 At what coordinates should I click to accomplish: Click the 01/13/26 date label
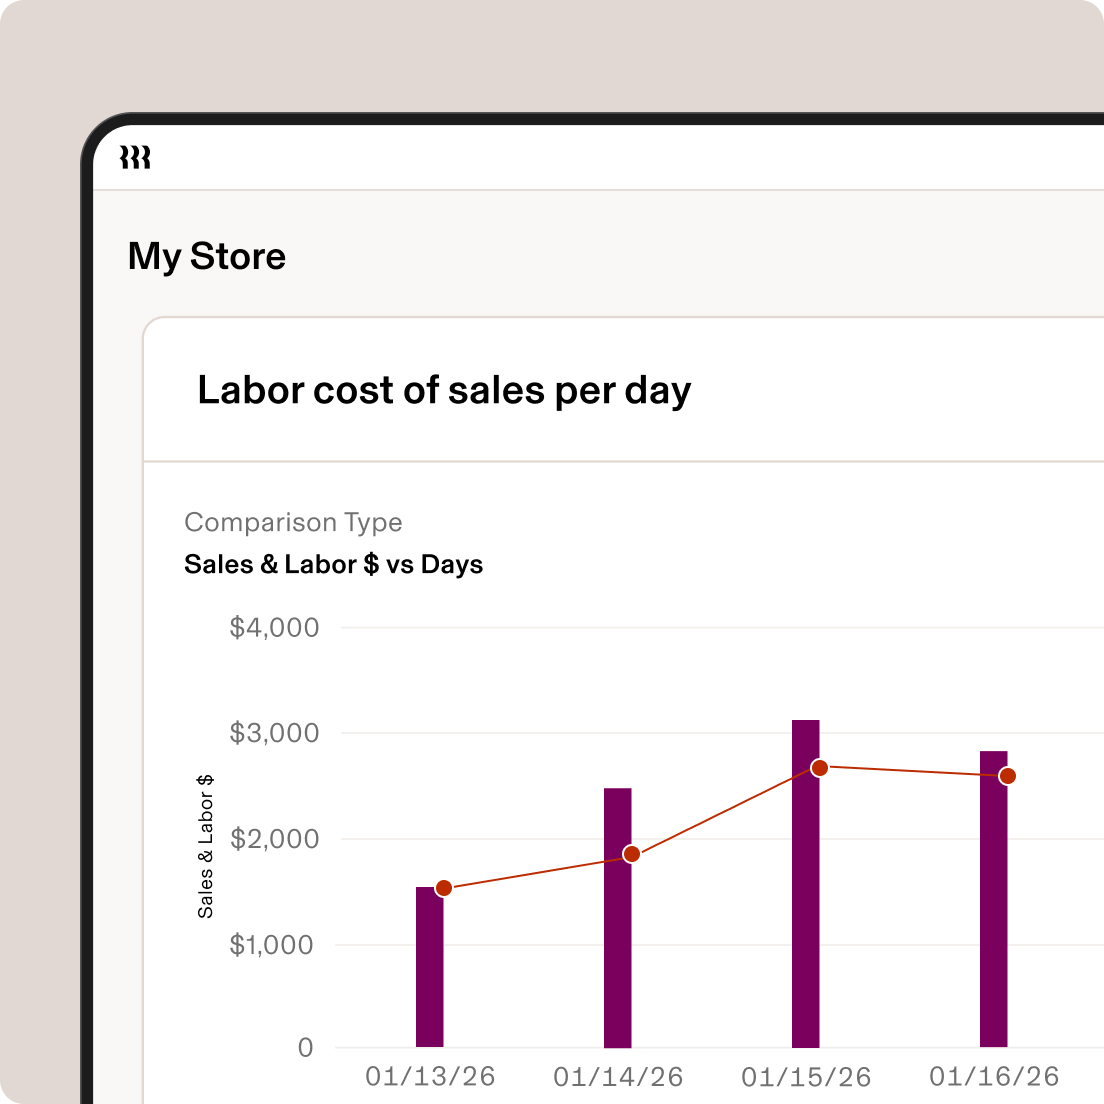(430, 1077)
